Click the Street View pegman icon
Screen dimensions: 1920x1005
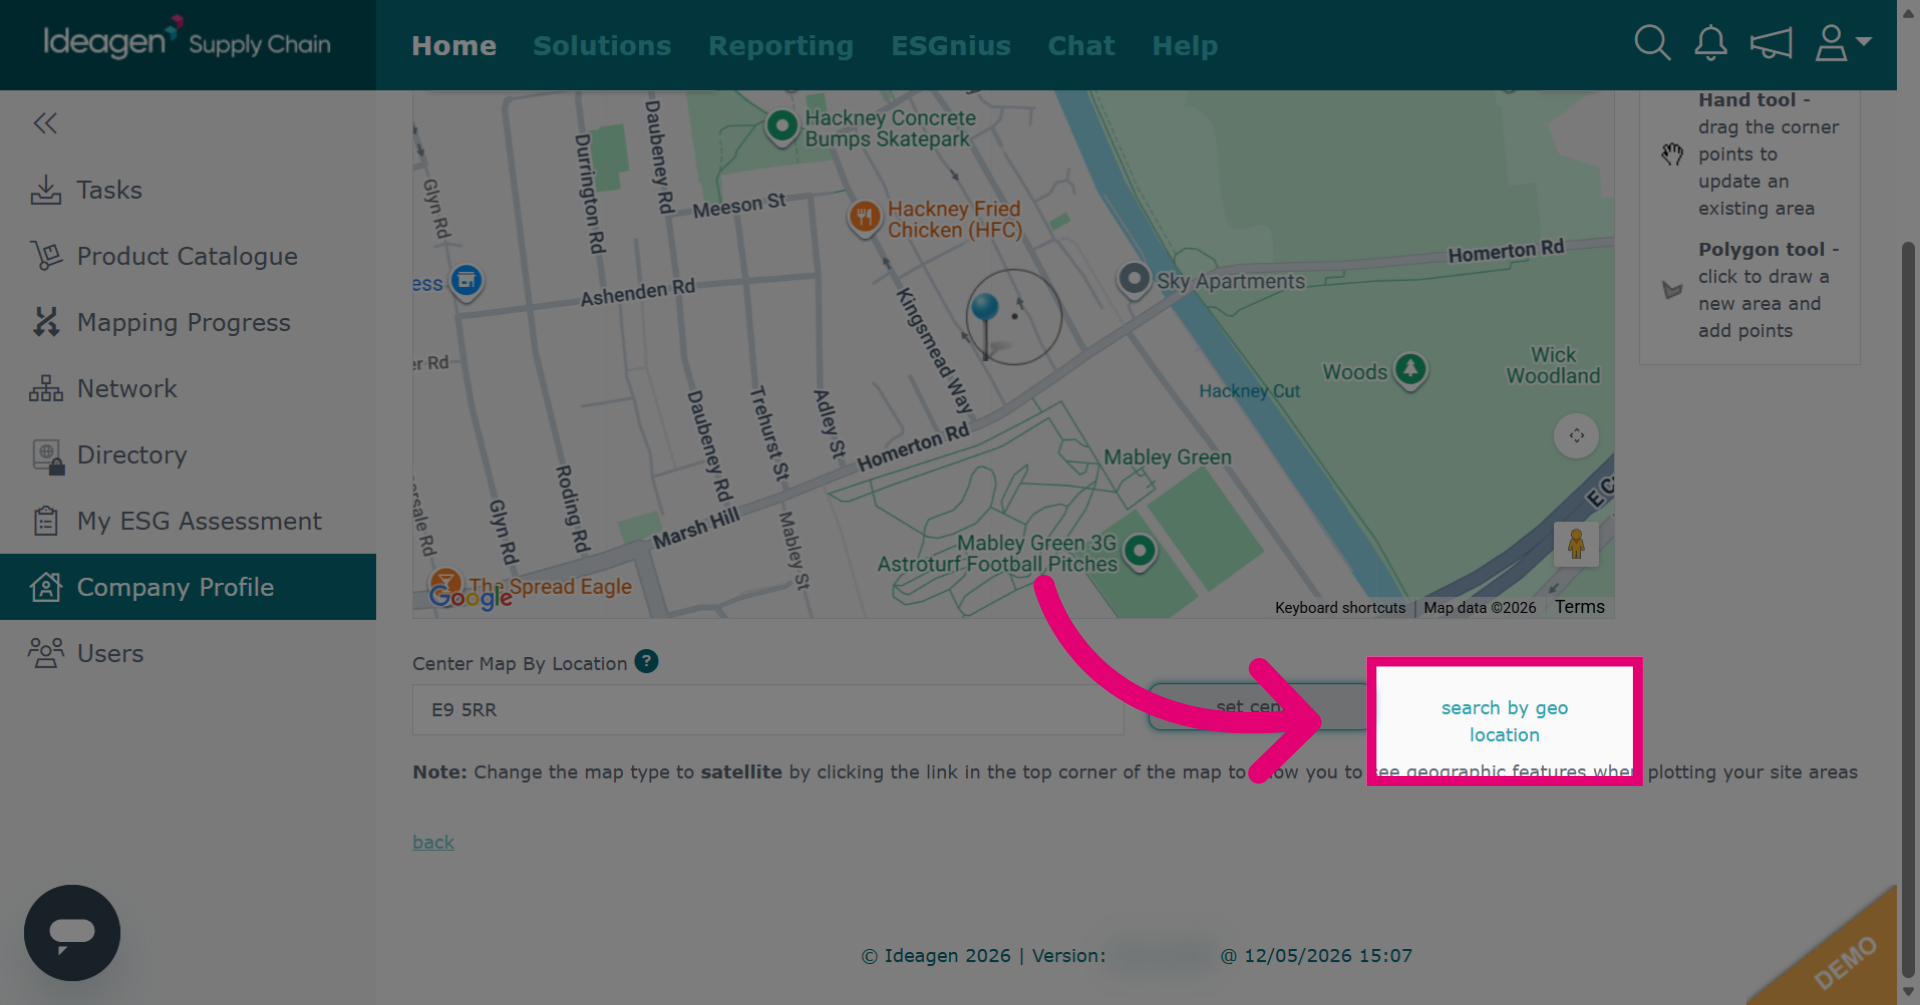[1576, 544]
